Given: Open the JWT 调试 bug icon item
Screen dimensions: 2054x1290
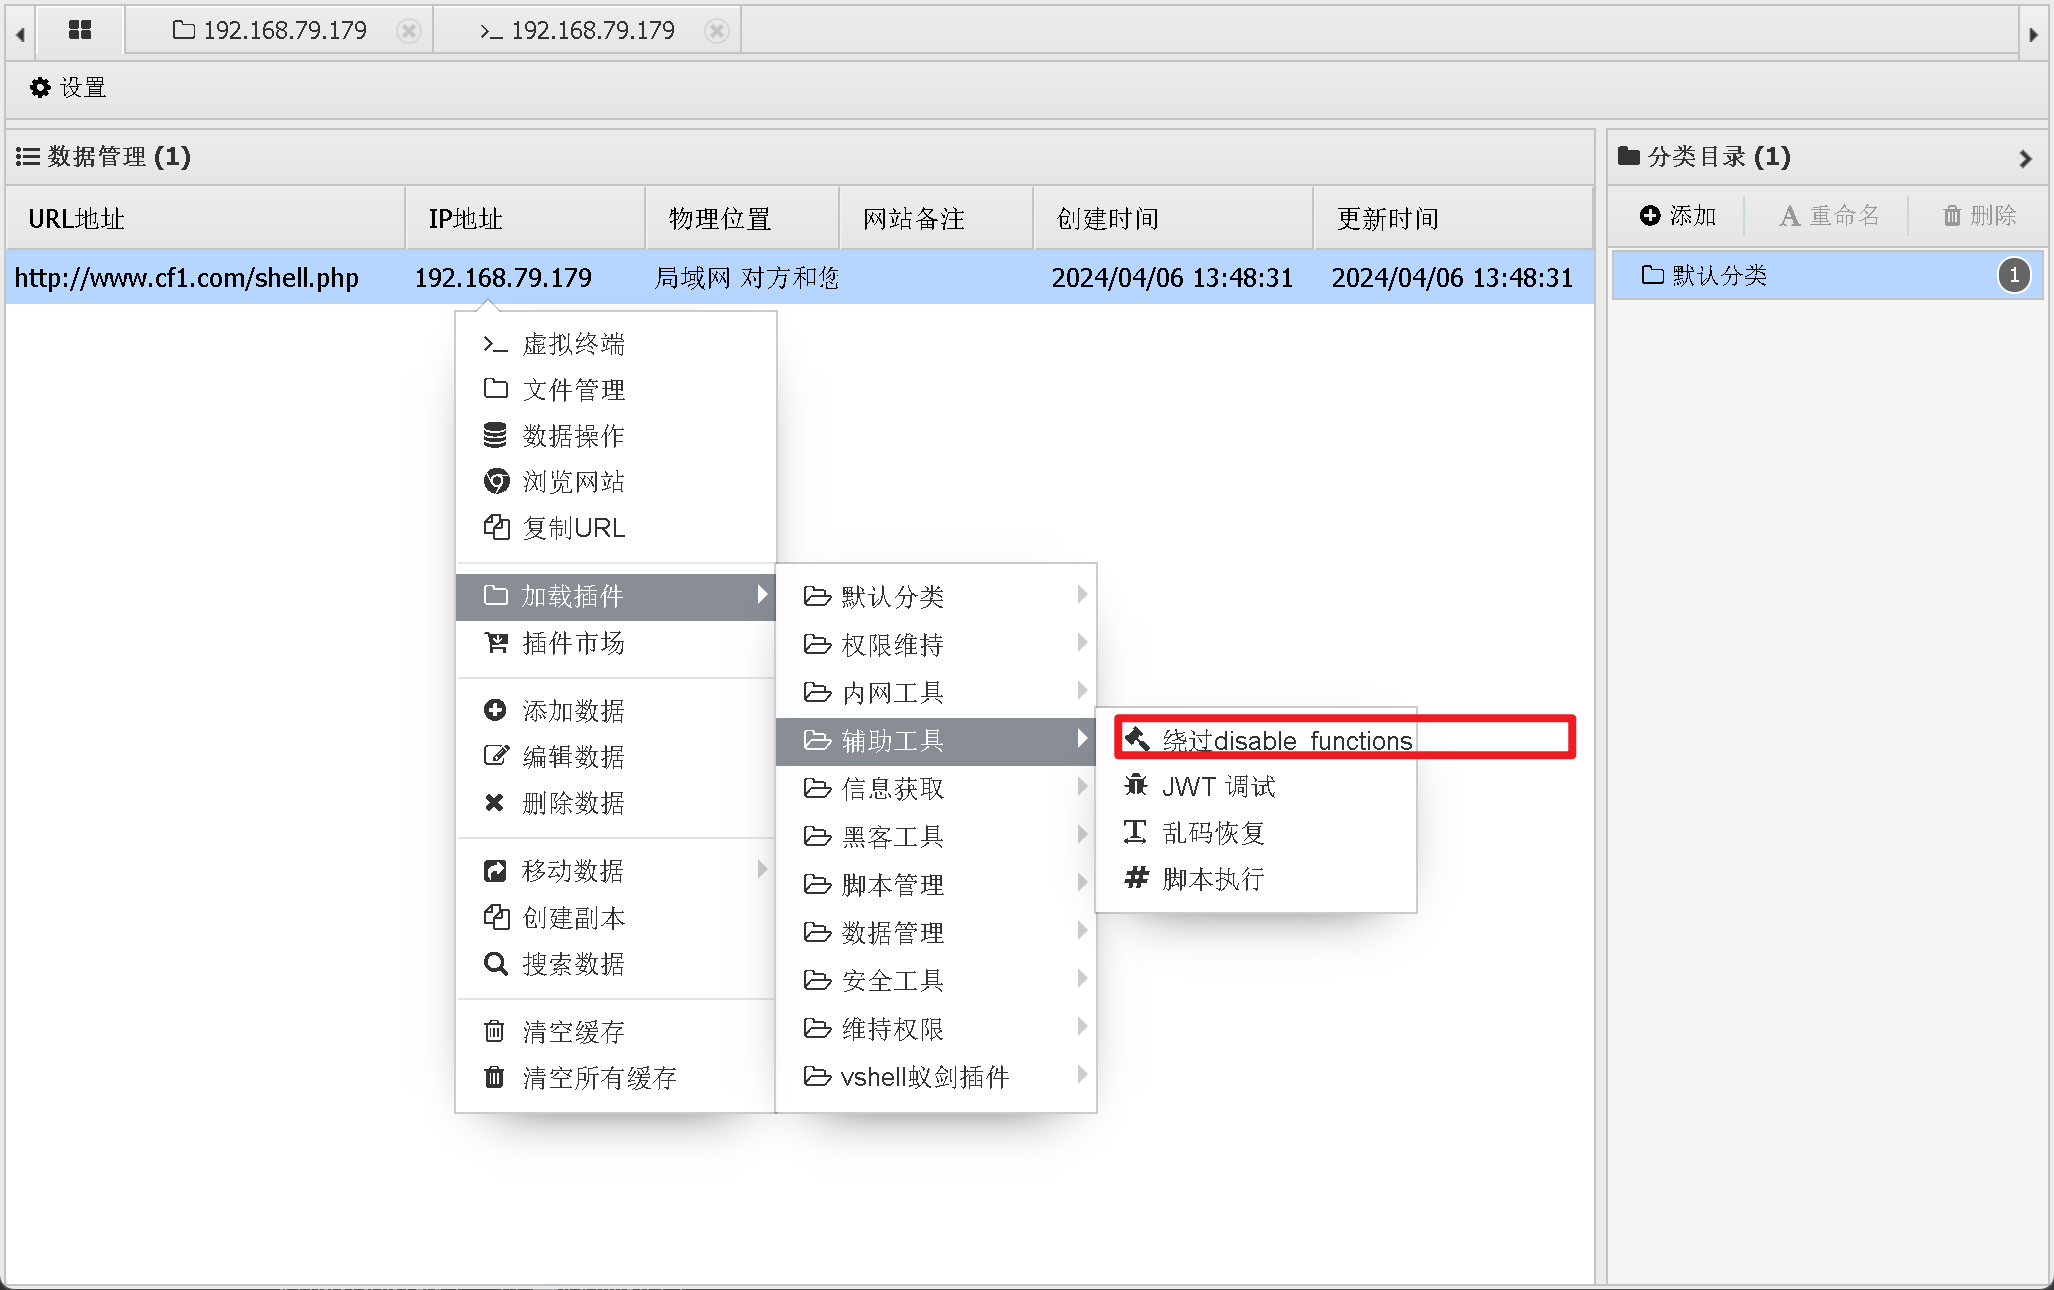Looking at the screenshot, I should click(1218, 787).
